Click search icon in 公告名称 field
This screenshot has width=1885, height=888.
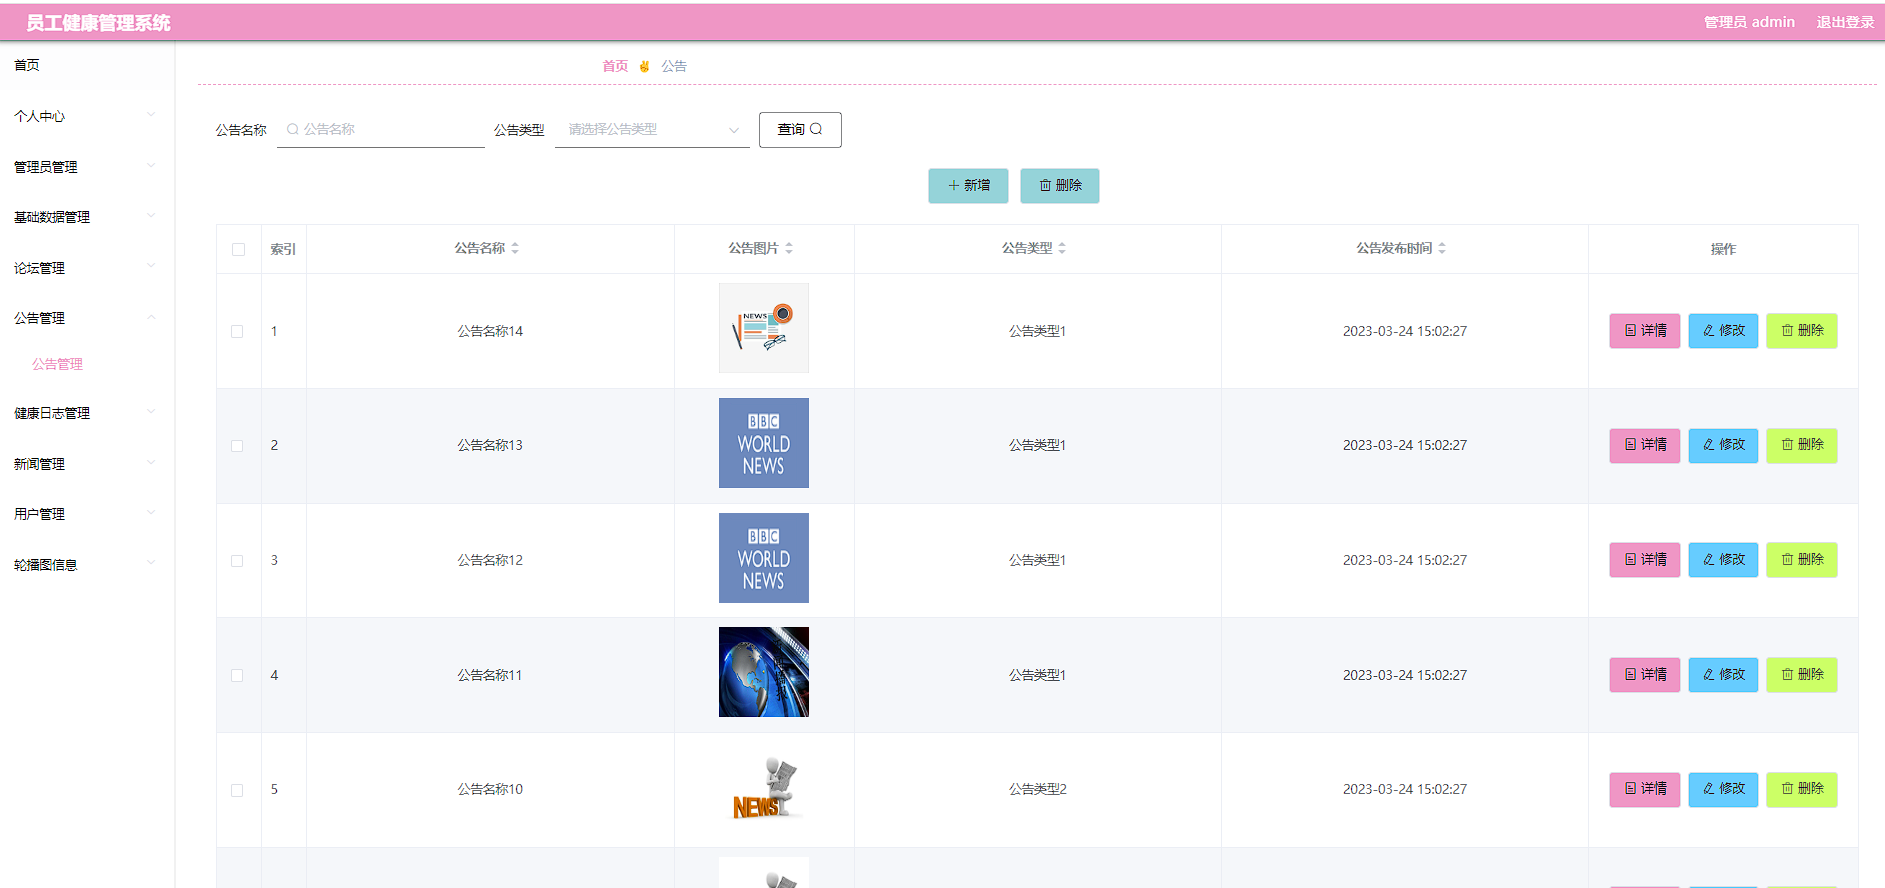pos(293,129)
